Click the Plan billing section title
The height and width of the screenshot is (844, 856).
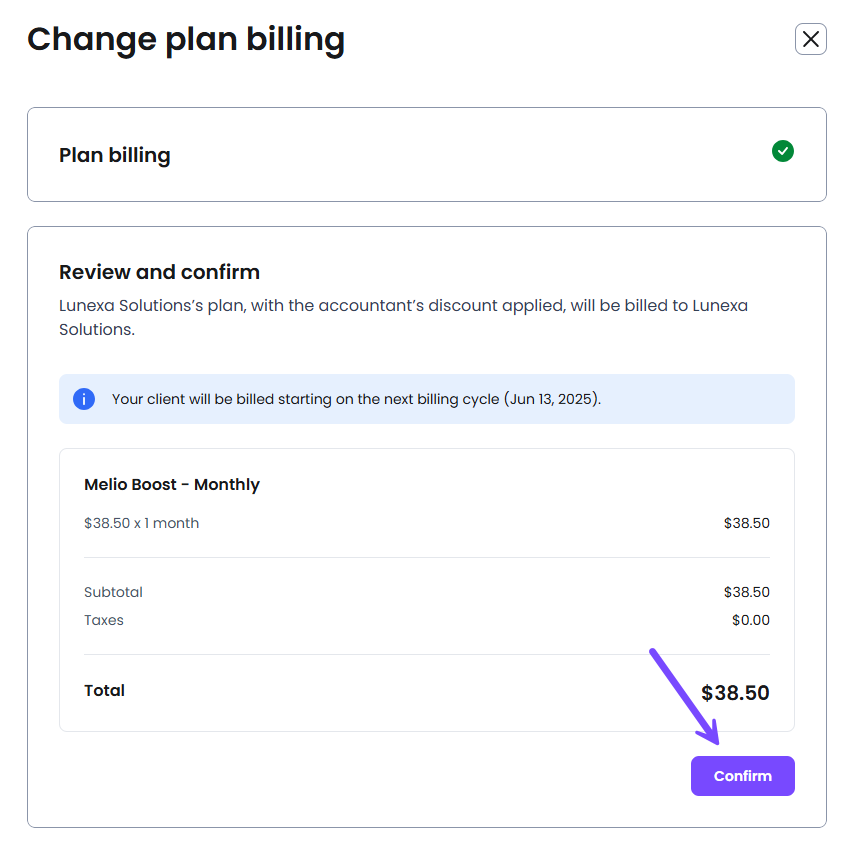(115, 155)
